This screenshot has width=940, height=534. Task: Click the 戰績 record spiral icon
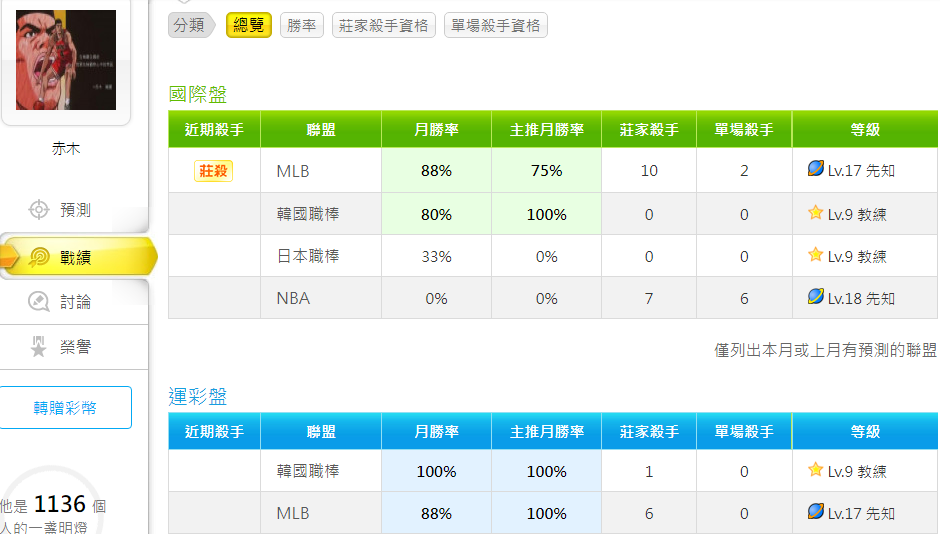pos(39,258)
